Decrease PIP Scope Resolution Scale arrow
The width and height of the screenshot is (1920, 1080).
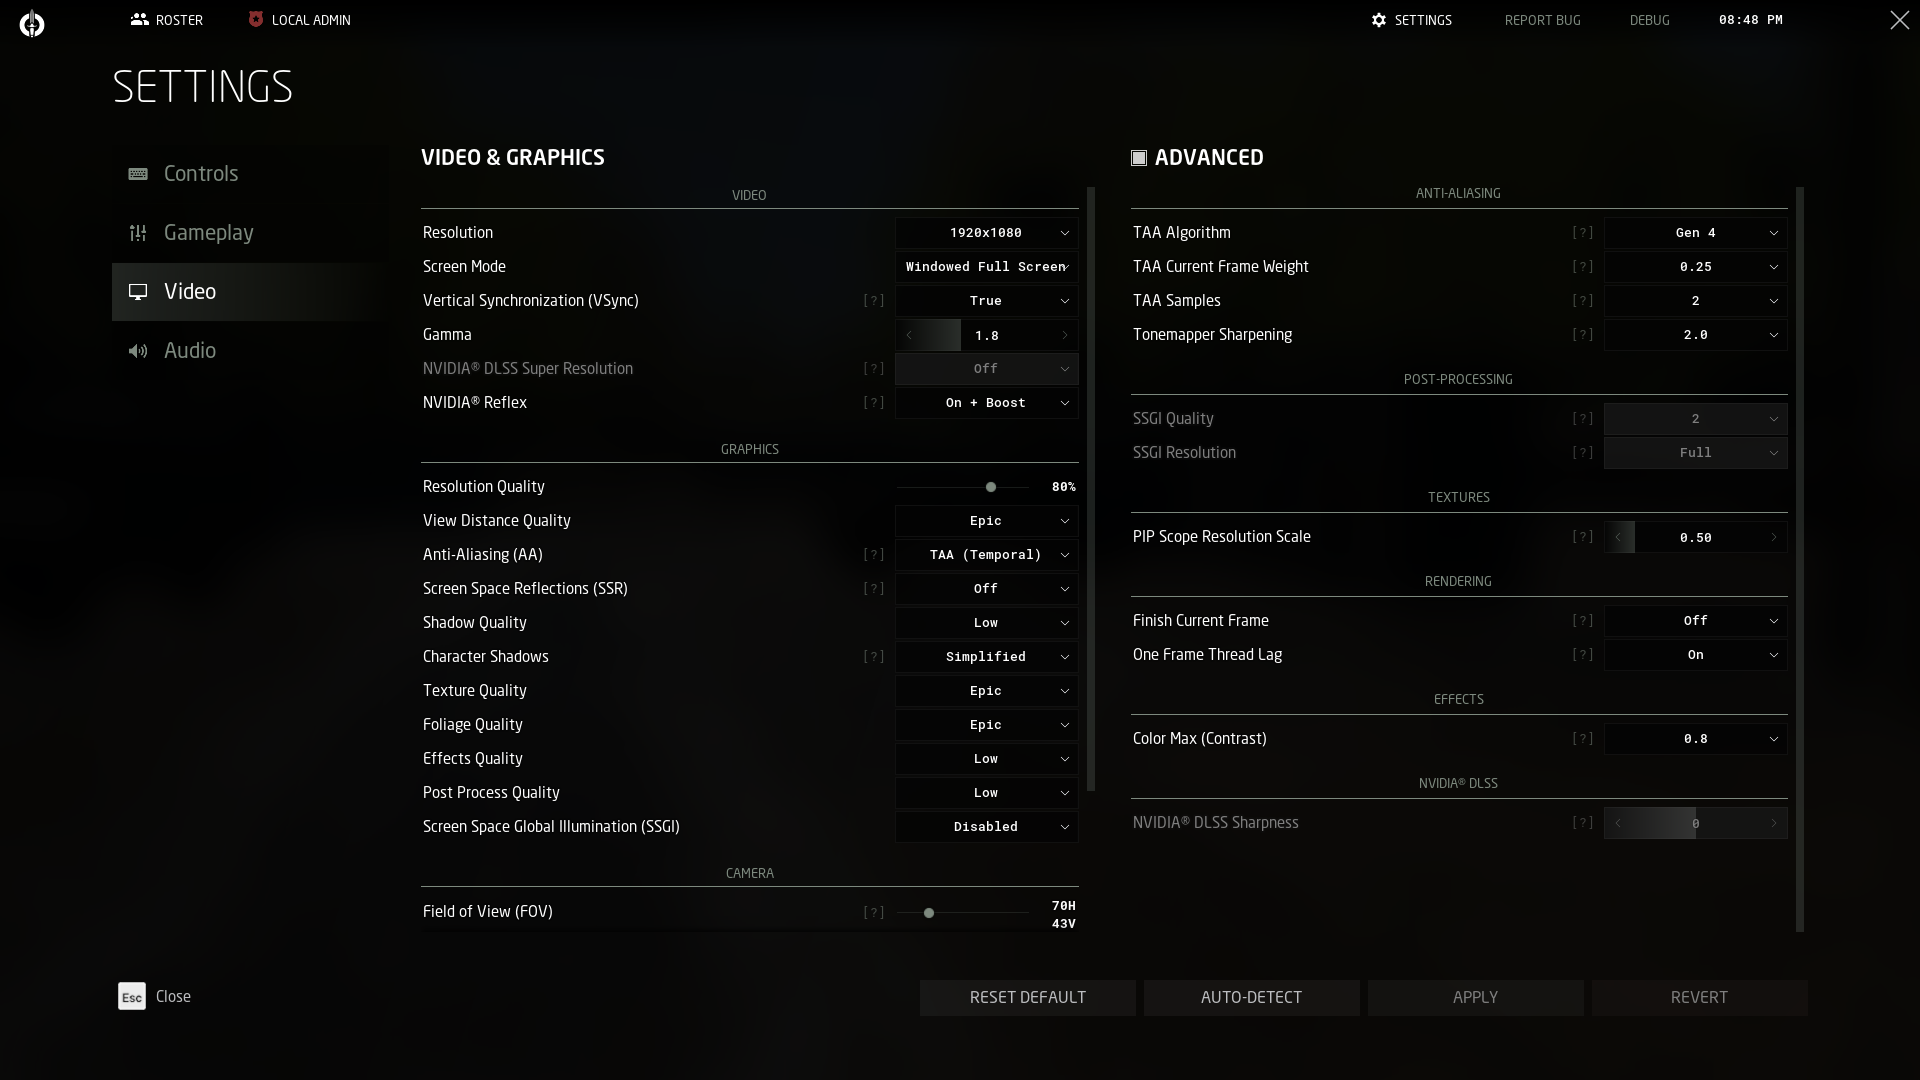1619,537
